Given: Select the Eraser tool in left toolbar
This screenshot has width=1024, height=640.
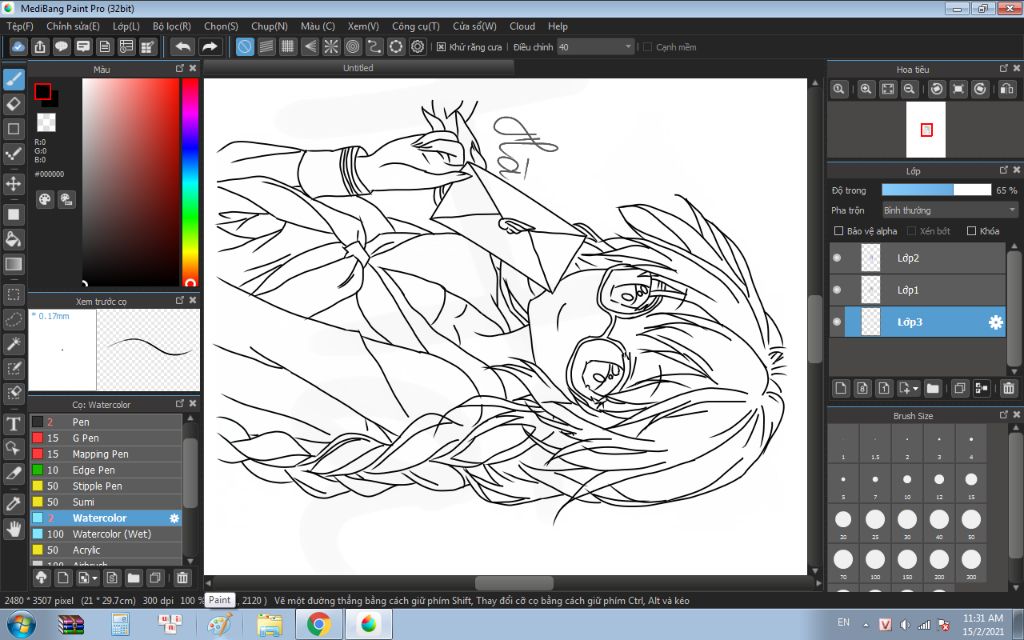Looking at the screenshot, I should coord(14,103).
